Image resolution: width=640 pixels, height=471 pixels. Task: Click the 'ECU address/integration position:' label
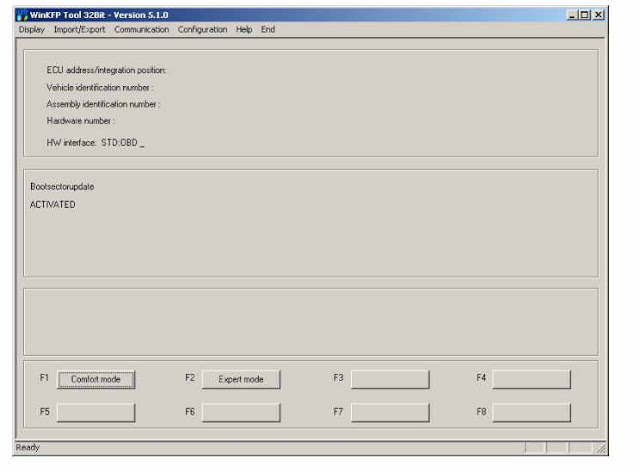(x=106, y=70)
